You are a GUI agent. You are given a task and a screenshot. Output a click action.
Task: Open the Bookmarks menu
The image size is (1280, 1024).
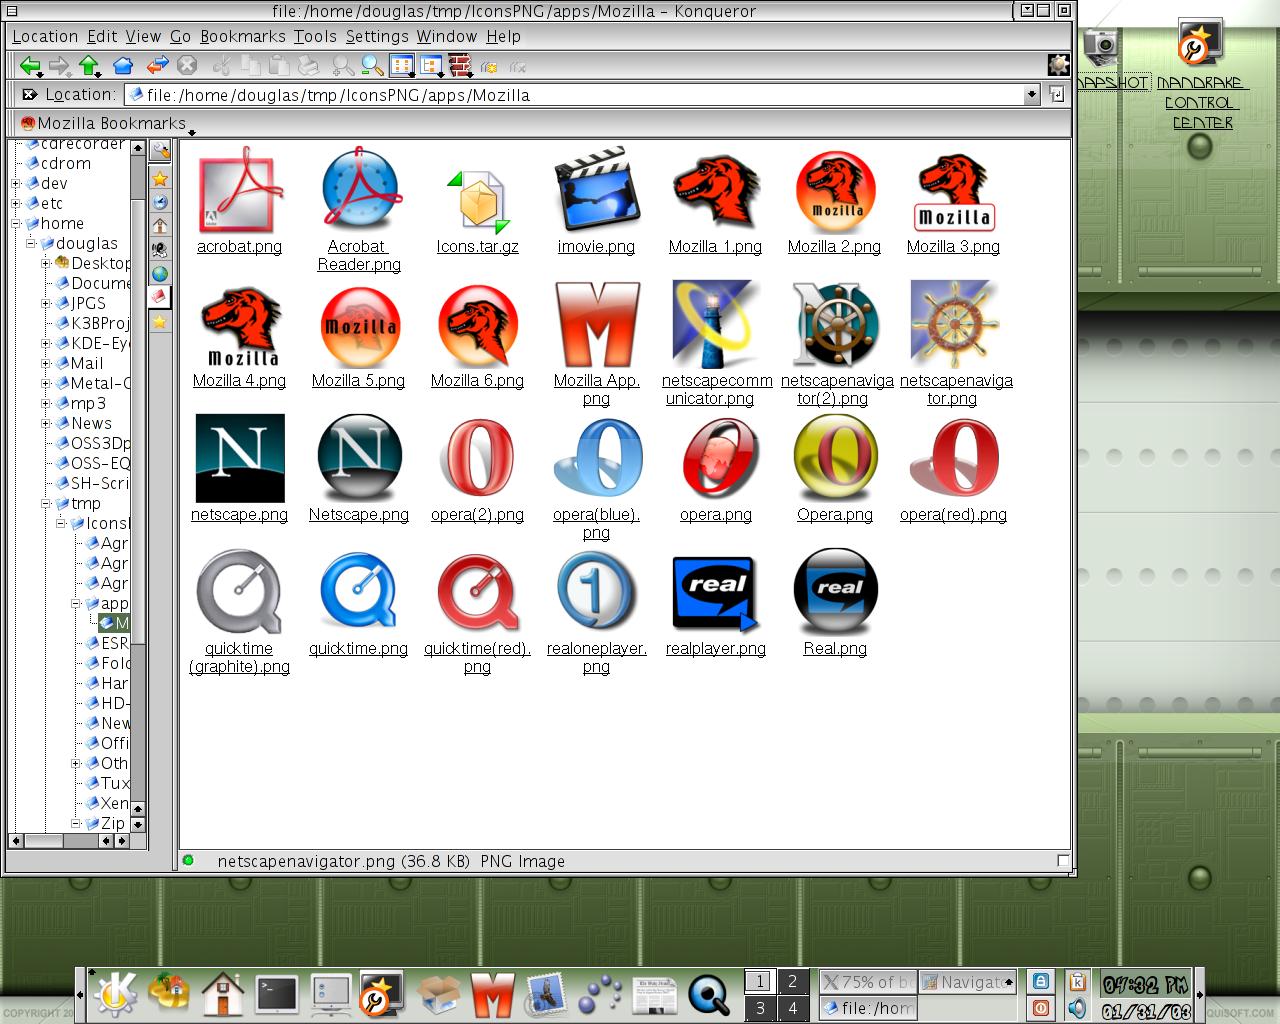tap(243, 36)
